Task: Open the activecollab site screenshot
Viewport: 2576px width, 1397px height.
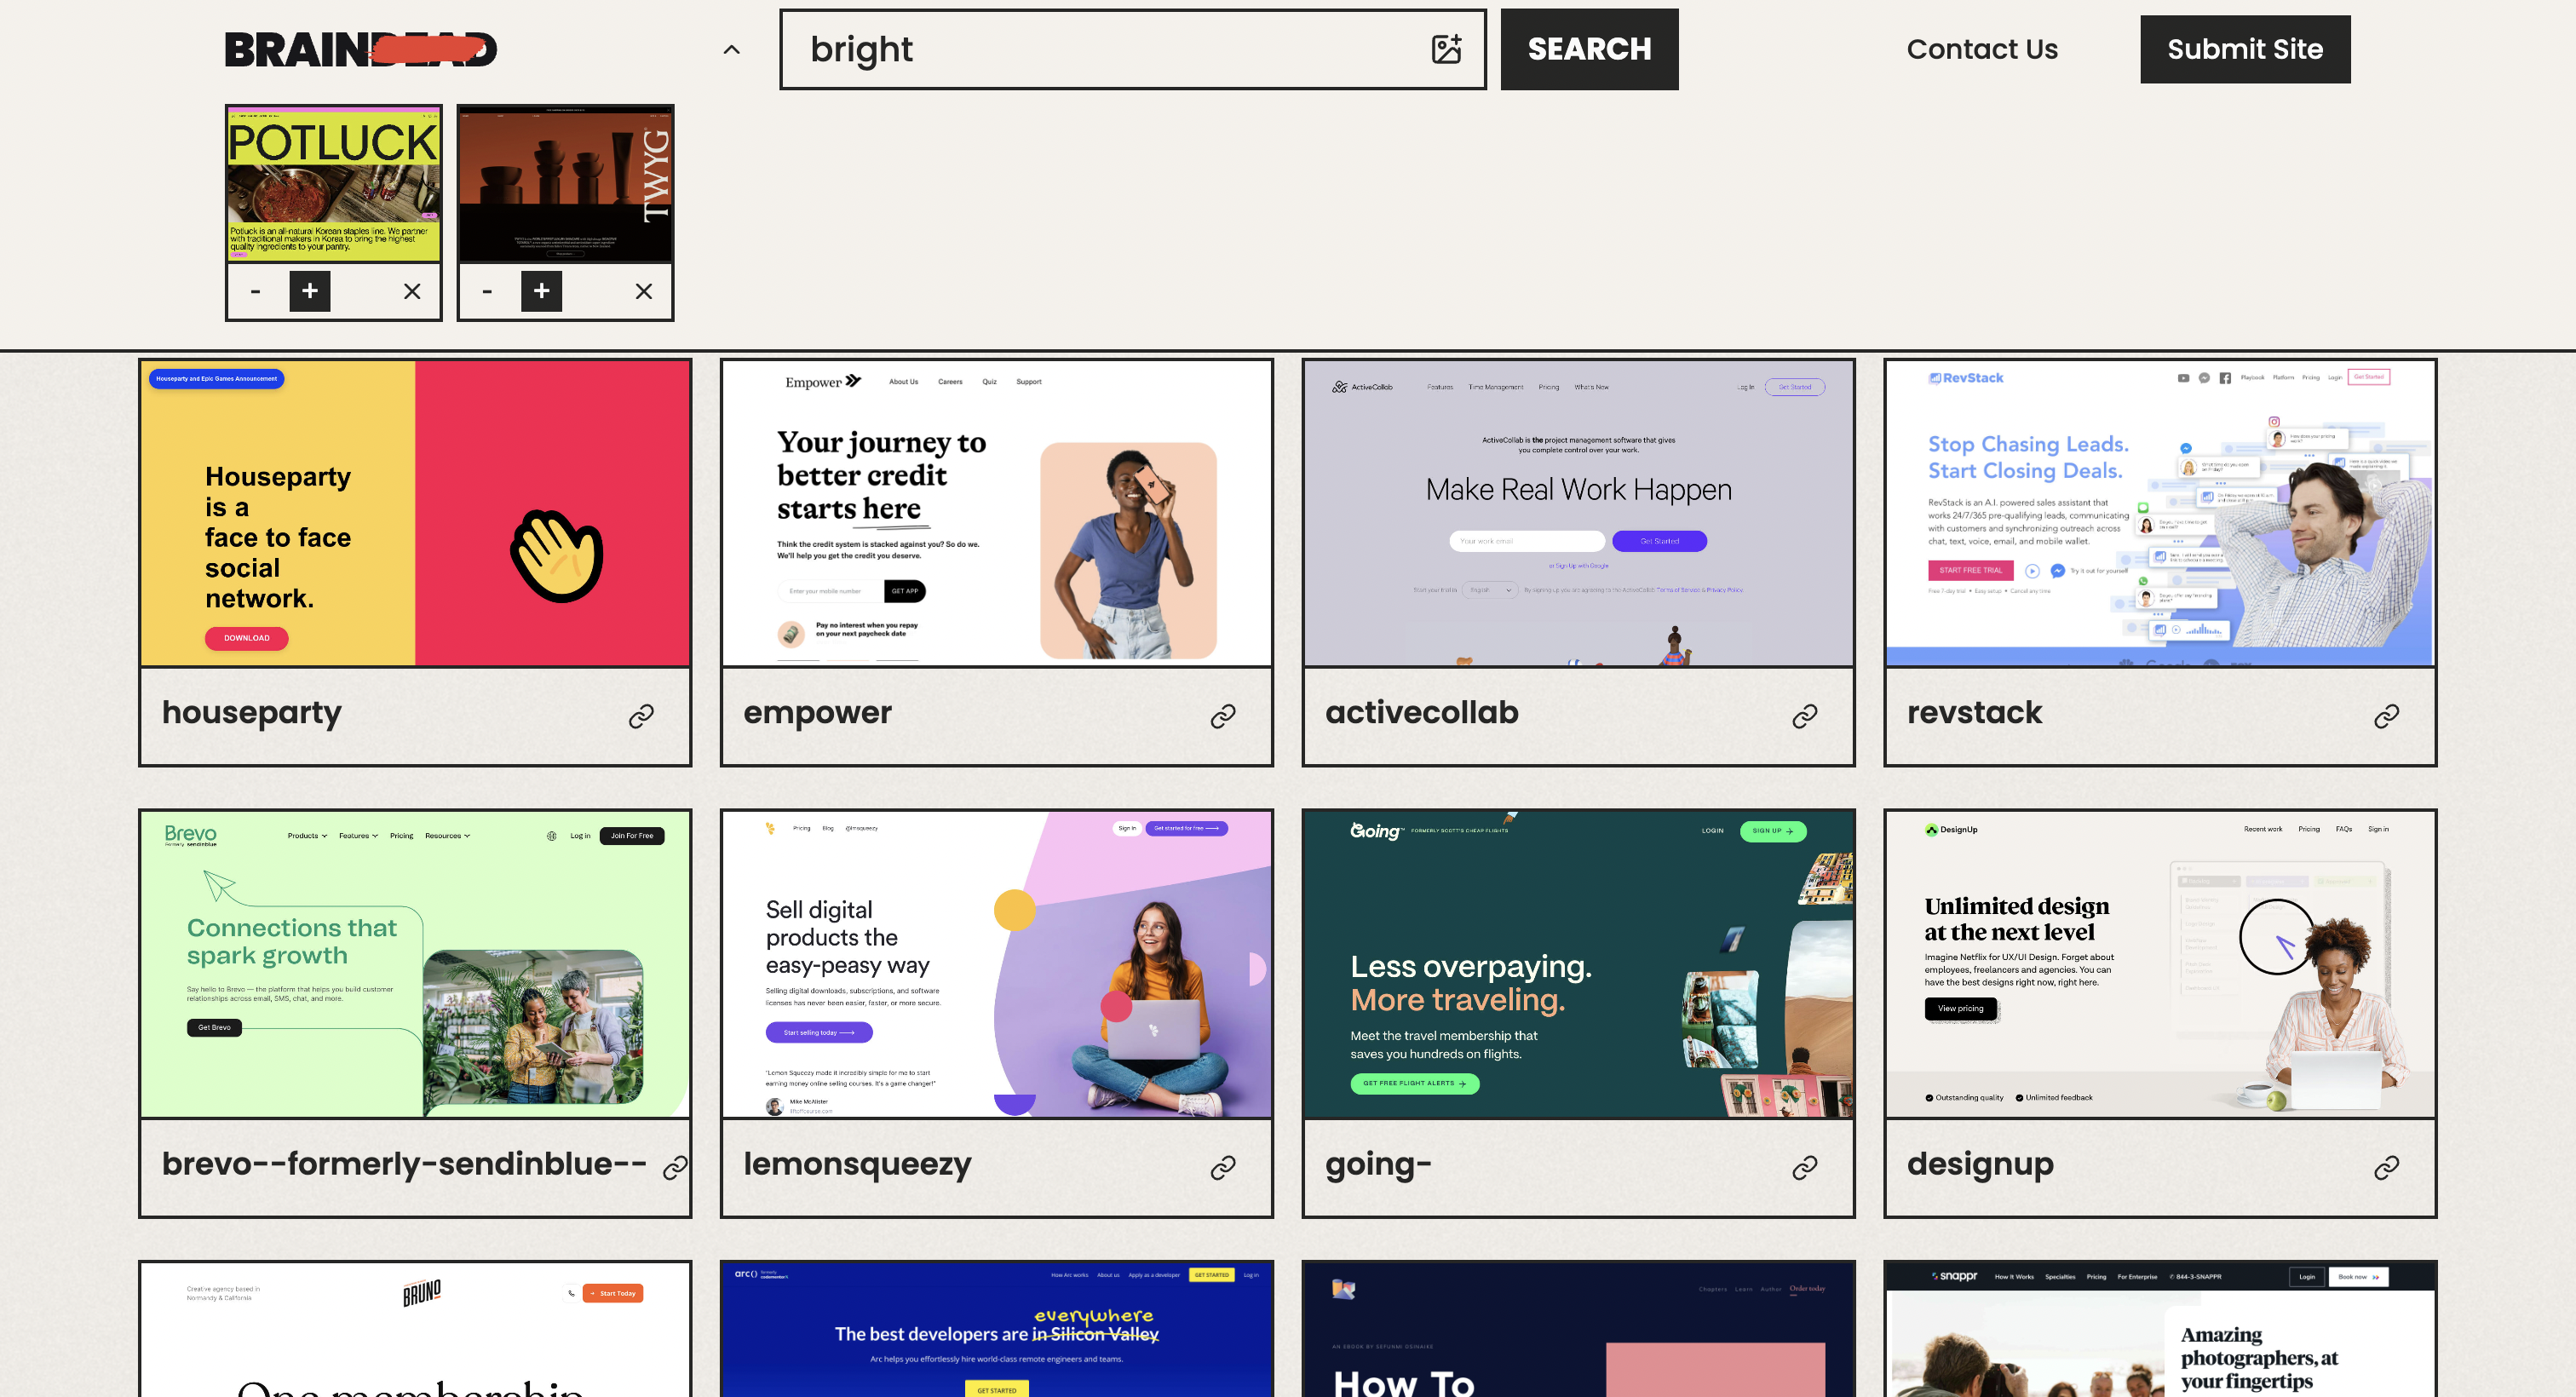Action: coord(1578,513)
